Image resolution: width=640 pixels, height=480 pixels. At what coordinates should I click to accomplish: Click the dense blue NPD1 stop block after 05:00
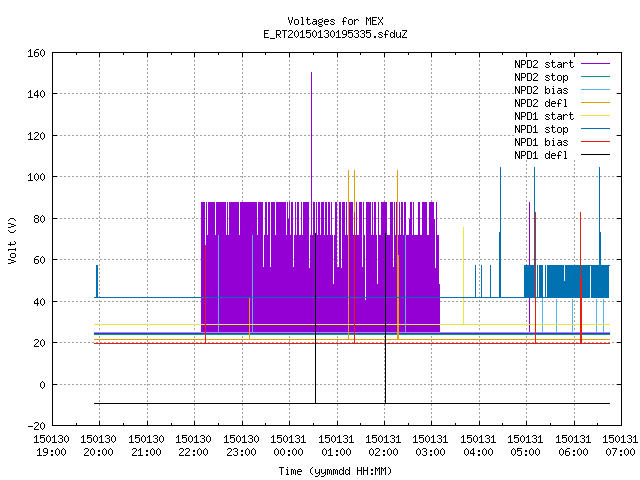(x=567, y=281)
